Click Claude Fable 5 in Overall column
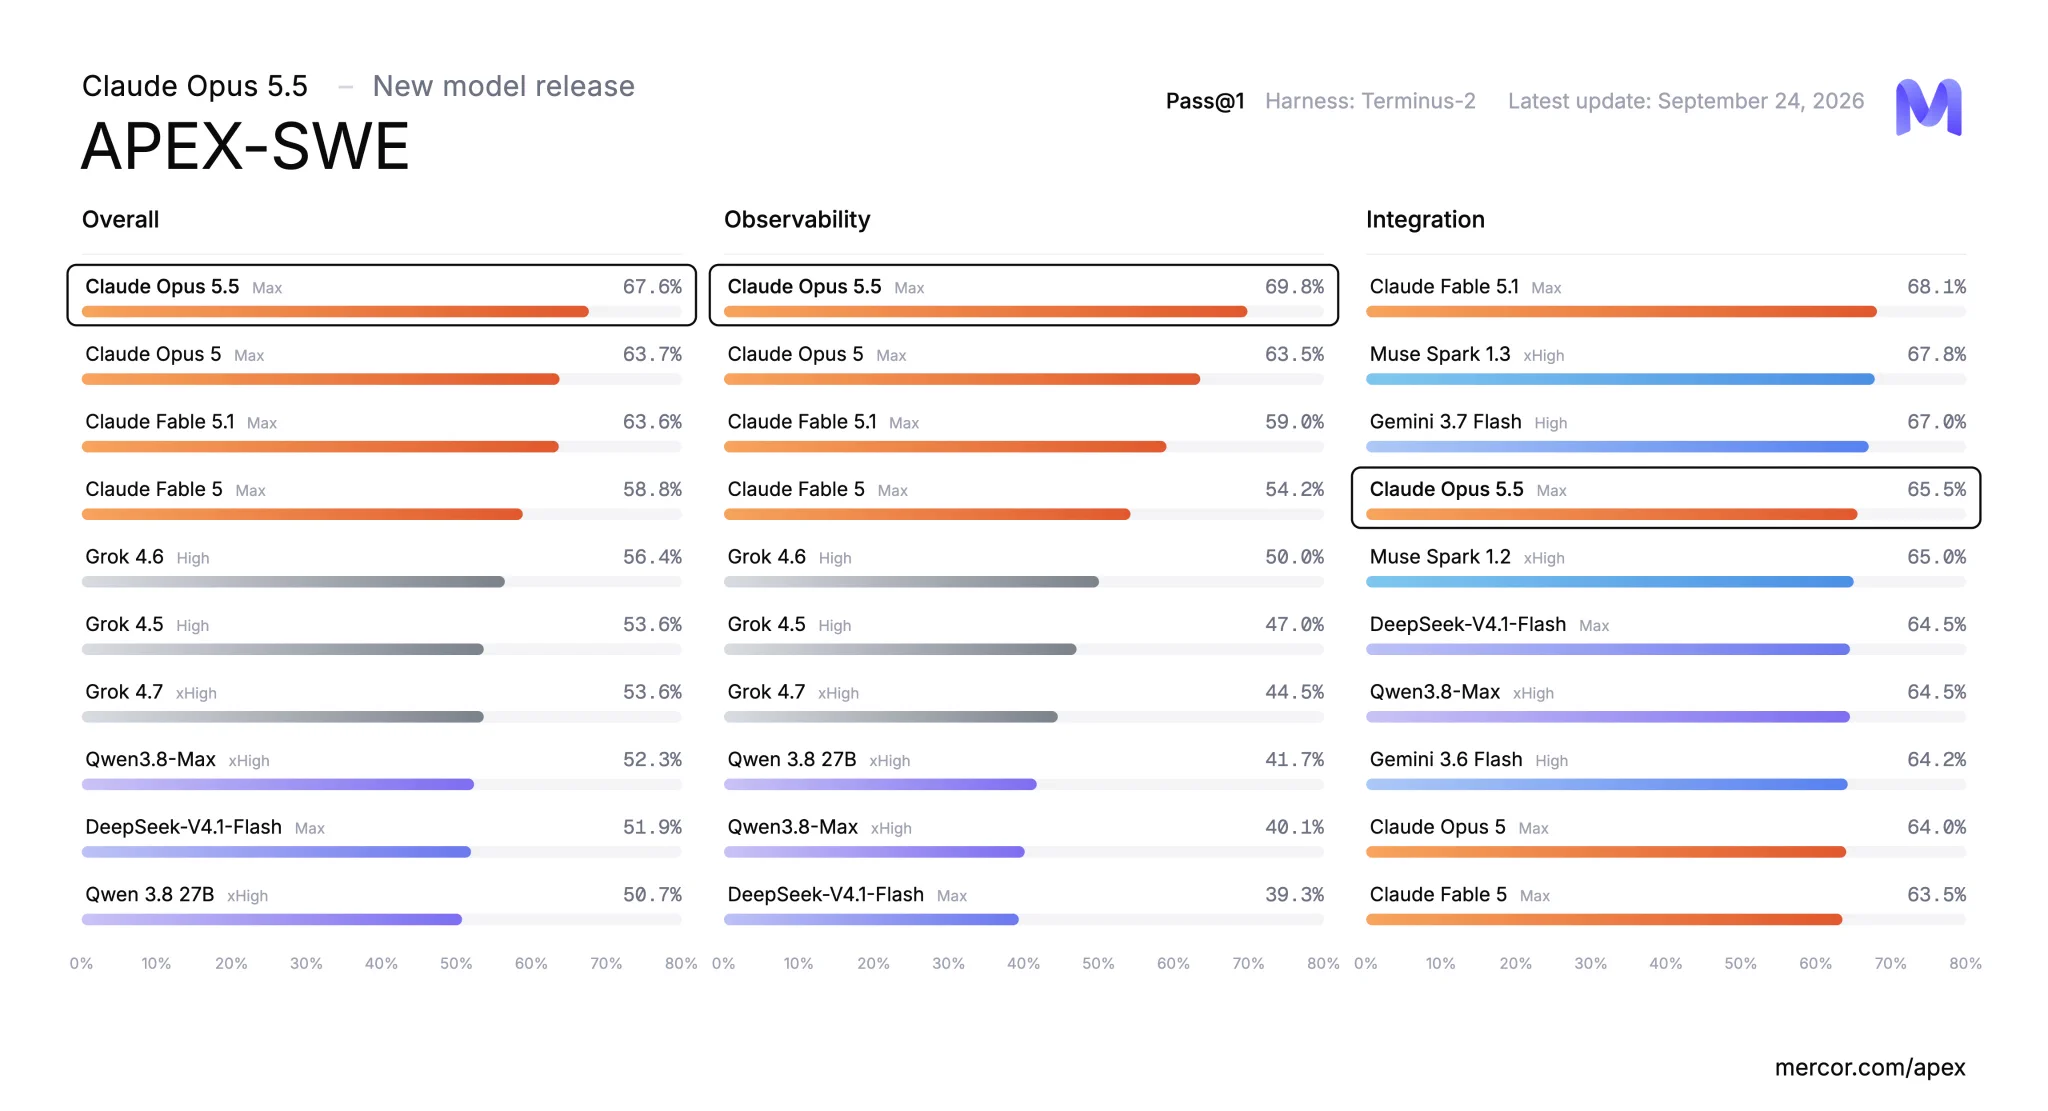 [154, 489]
